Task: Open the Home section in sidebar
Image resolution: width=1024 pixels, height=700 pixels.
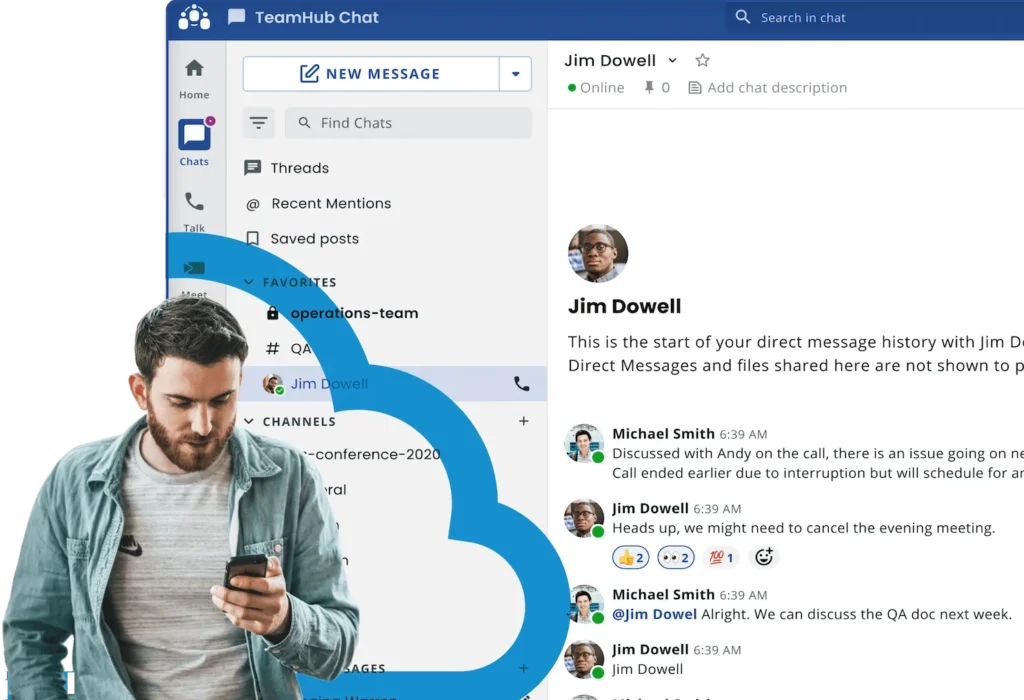Action: (x=194, y=78)
